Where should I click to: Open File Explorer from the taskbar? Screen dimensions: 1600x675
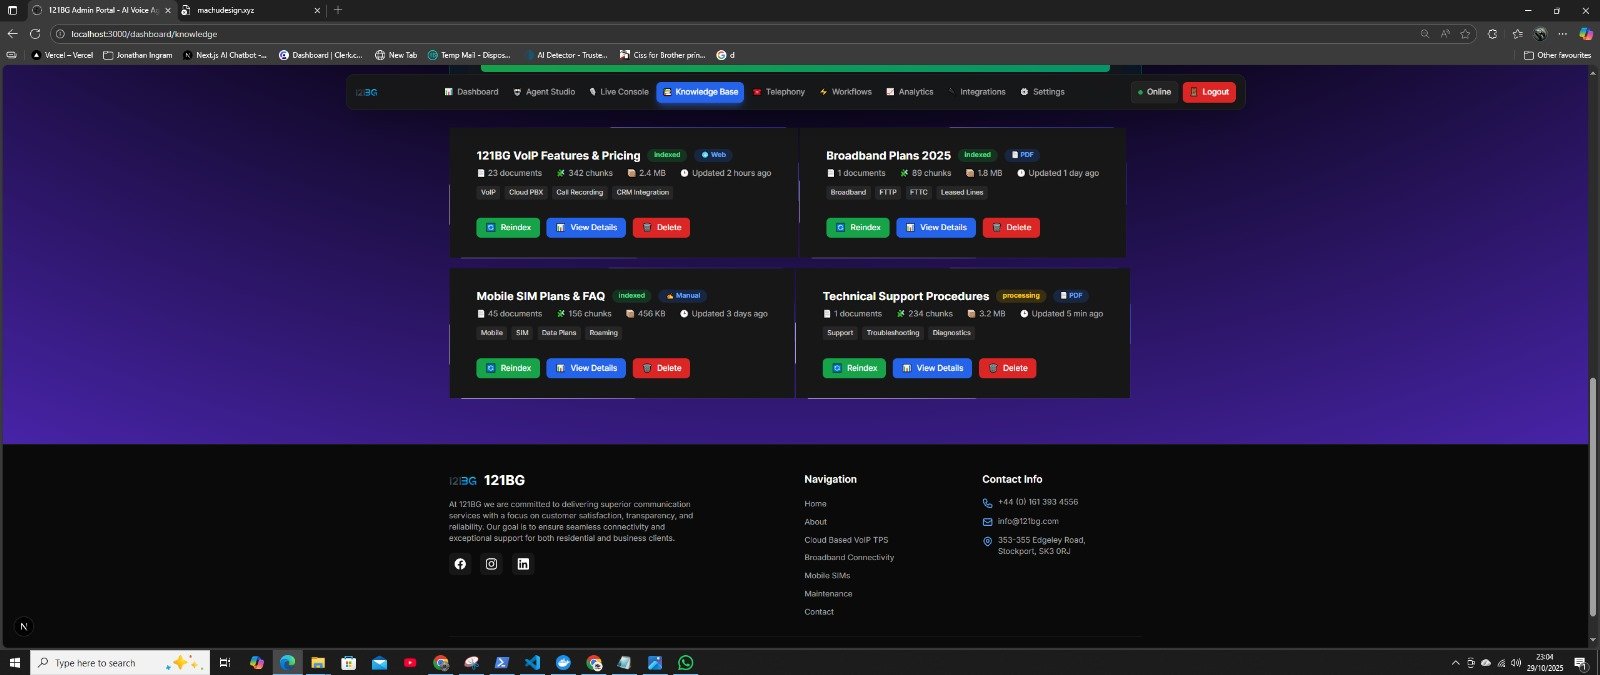tap(318, 663)
